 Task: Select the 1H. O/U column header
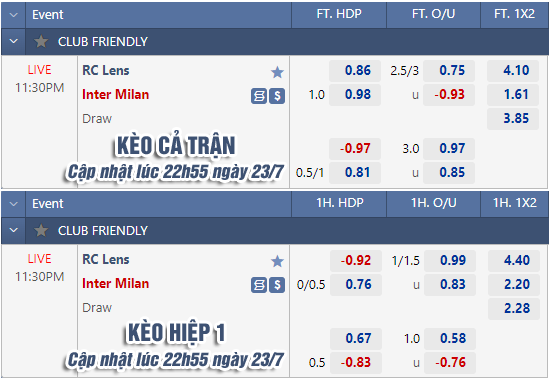434,203
